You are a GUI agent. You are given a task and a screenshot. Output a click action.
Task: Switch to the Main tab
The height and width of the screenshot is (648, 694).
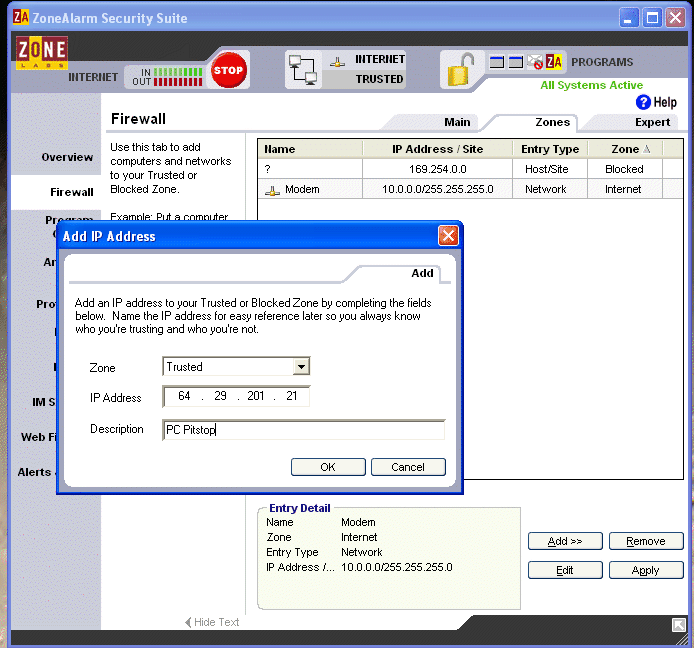tap(457, 122)
